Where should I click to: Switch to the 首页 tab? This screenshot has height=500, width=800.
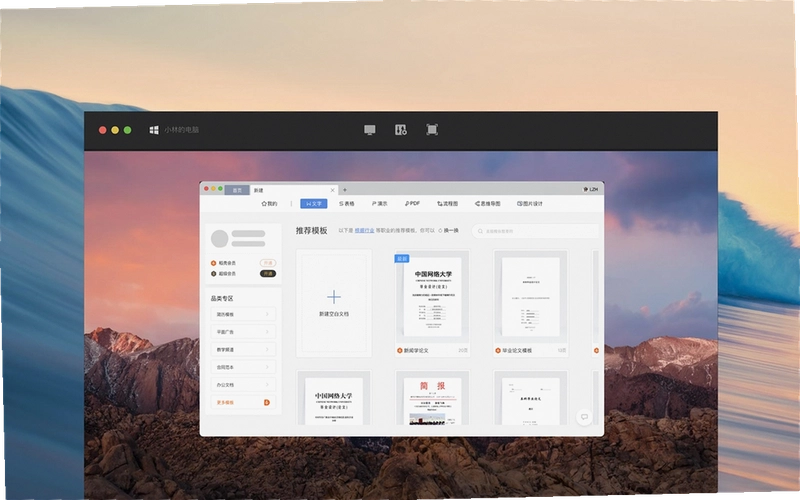(x=237, y=190)
